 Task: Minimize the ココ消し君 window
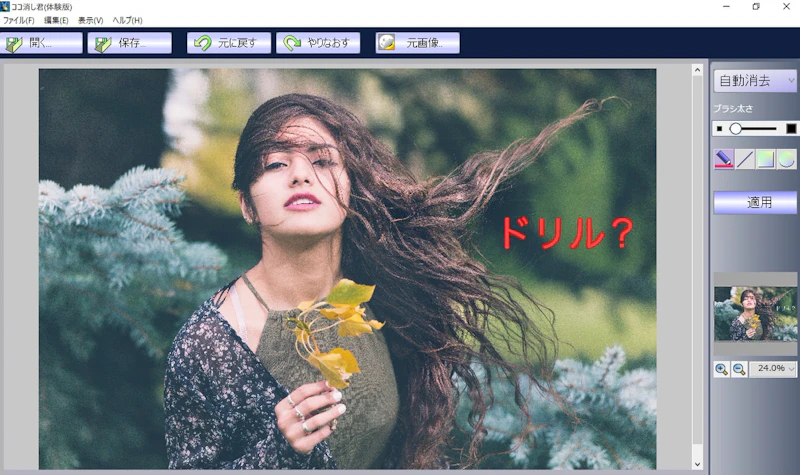pyautogui.click(x=726, y=7)
